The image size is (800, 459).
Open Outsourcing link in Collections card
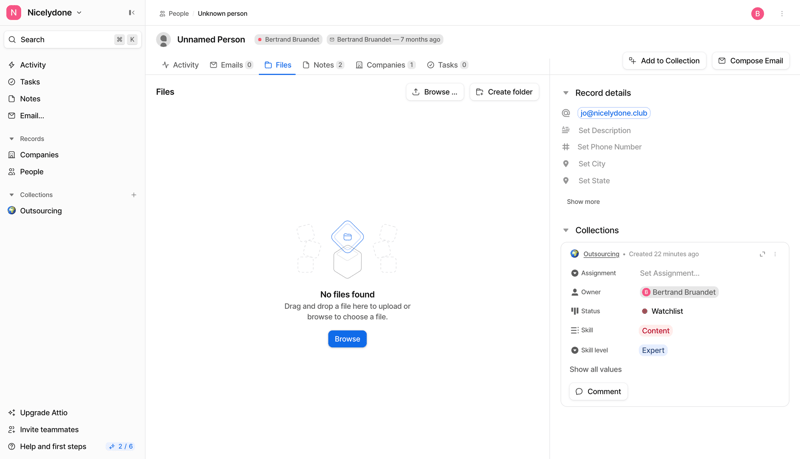tap(601, 254)
